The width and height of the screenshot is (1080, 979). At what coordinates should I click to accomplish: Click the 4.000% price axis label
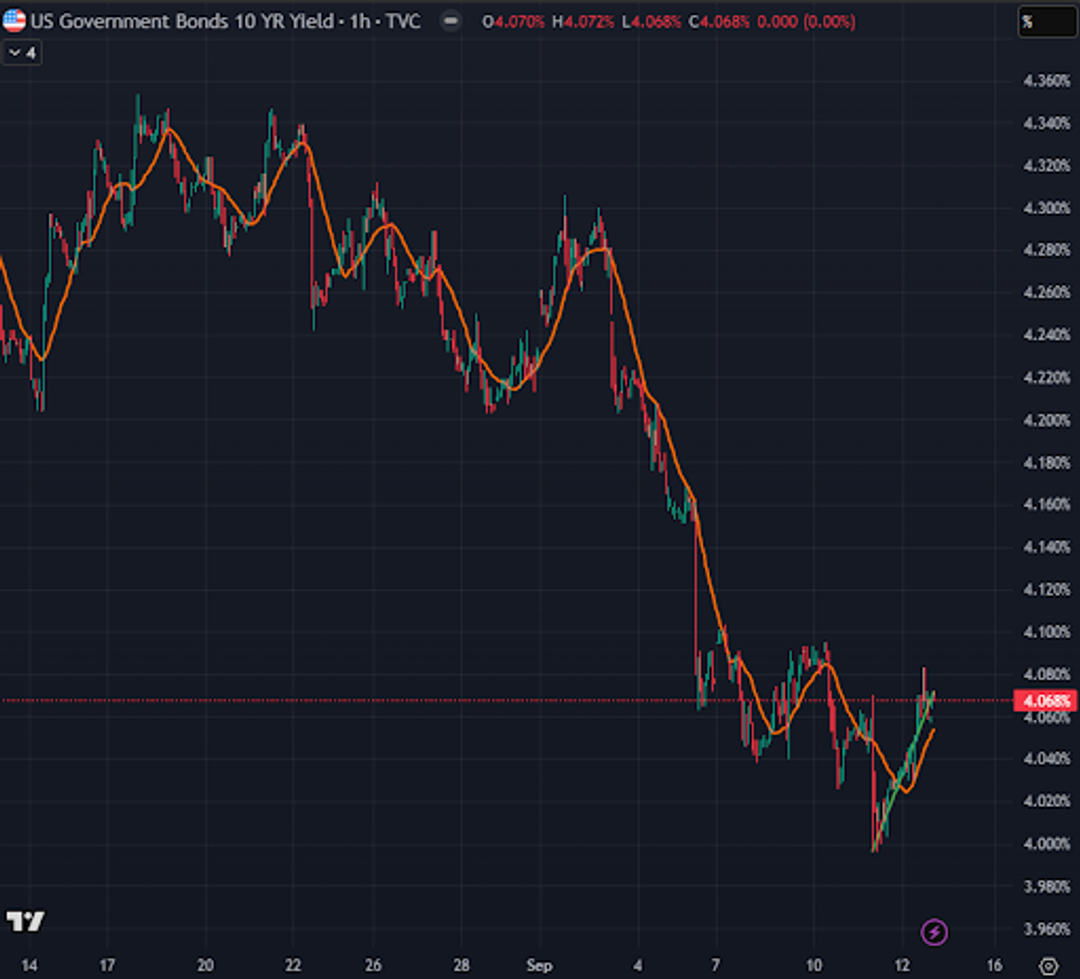coord(1046,844)
